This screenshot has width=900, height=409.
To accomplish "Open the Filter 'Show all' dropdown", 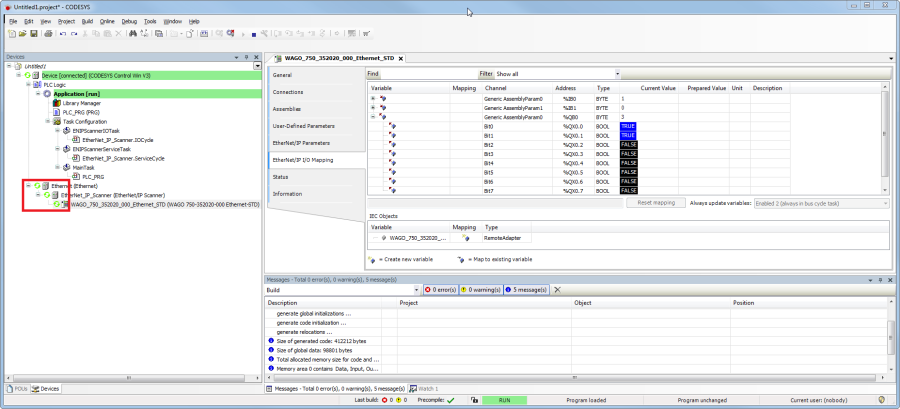I will pyautogui.click(x=617, y=74).
